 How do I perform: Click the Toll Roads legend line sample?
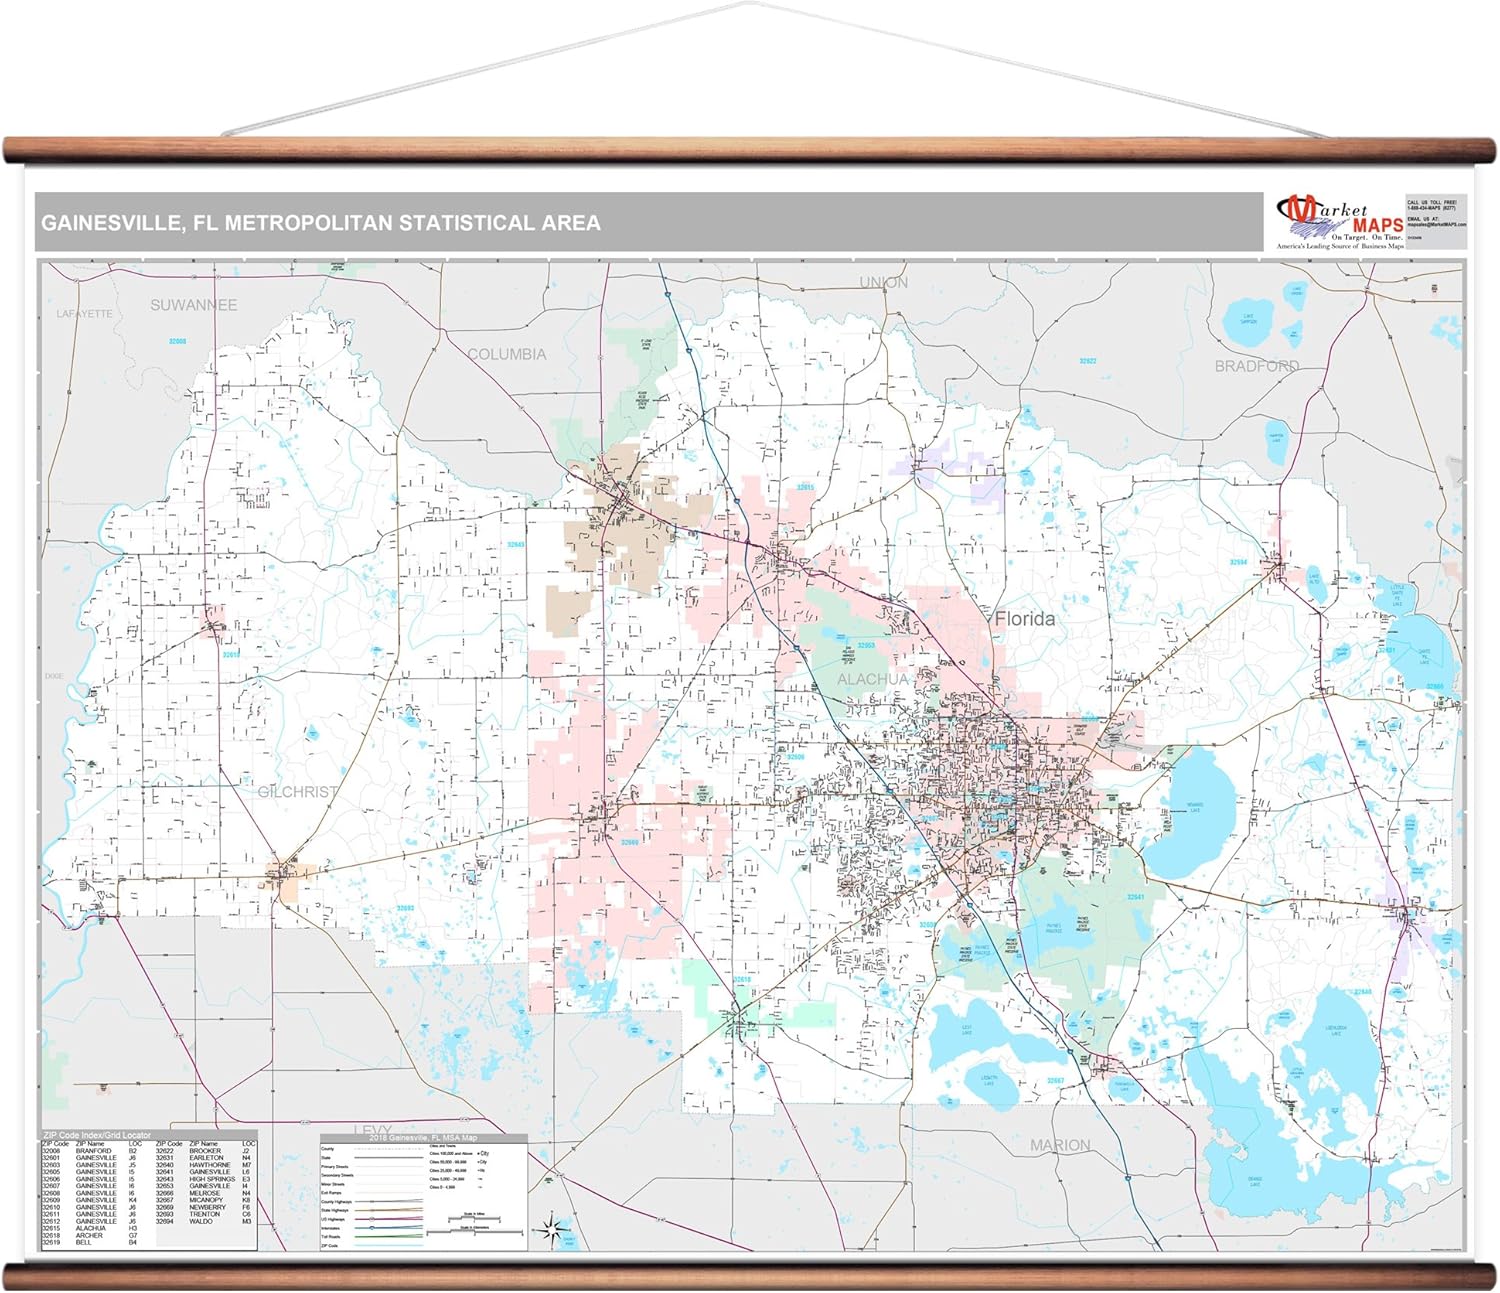pos(388,1237)
